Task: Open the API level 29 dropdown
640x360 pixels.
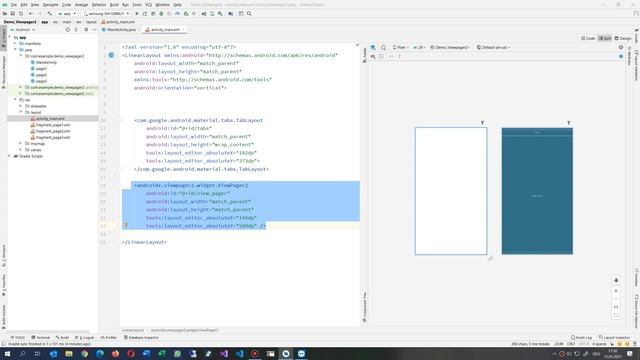Action: click(419, 47)
